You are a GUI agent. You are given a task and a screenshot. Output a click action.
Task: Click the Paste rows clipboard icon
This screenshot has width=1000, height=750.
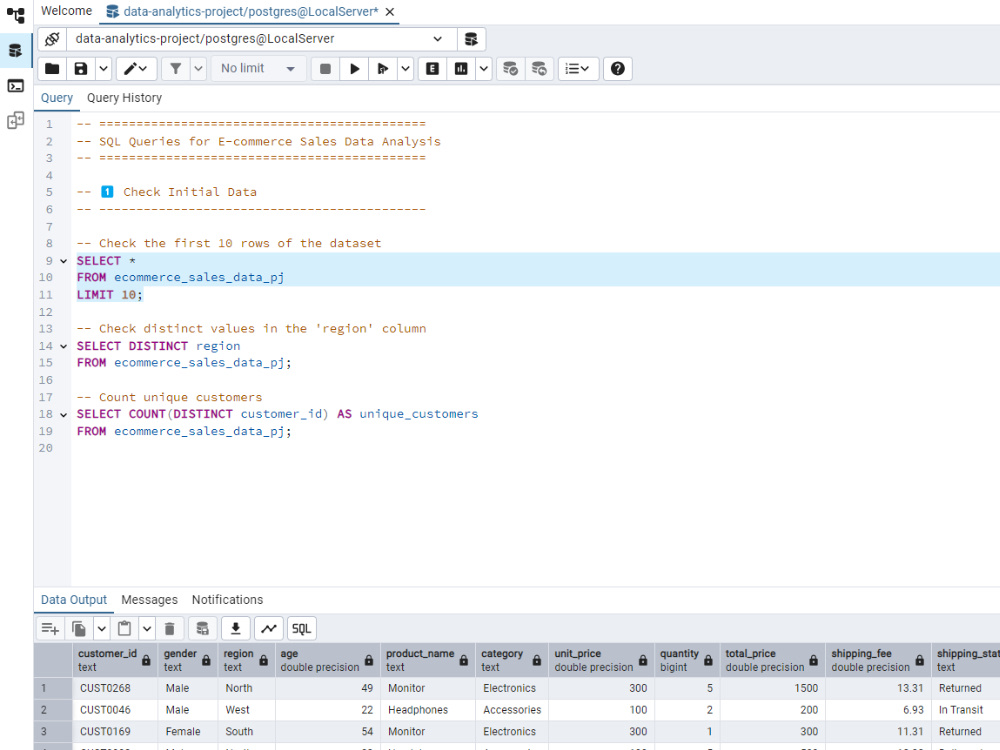tap(124, 629)
